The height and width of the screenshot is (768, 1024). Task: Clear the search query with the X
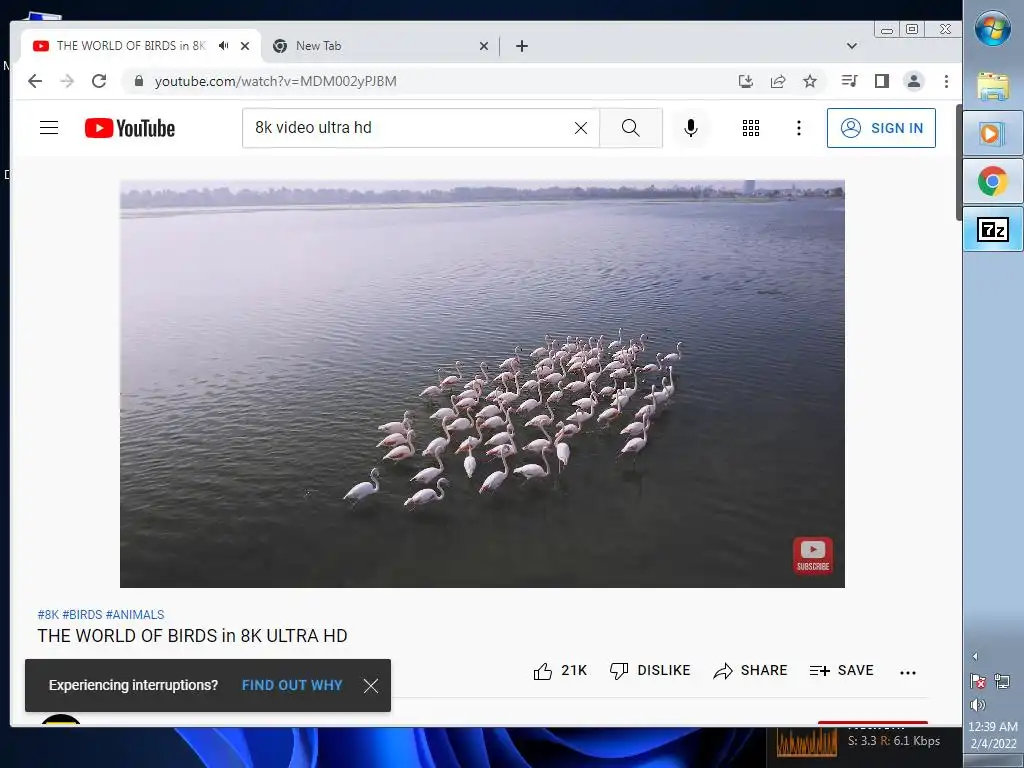tap(581, 128)
